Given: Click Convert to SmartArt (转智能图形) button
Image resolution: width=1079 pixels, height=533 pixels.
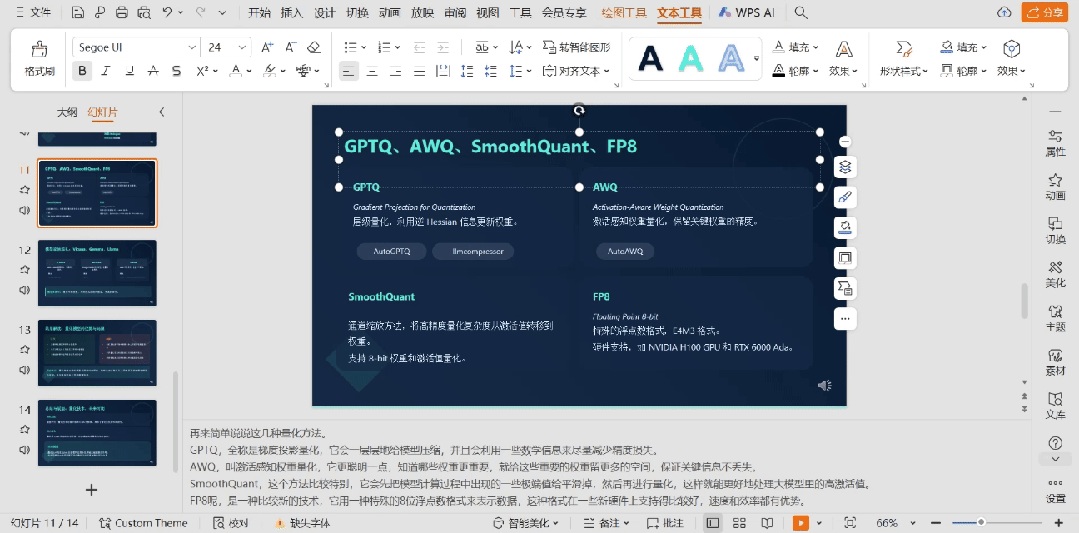Looking at the screenshot, I should pyautogui.click(x=576, y=47).
